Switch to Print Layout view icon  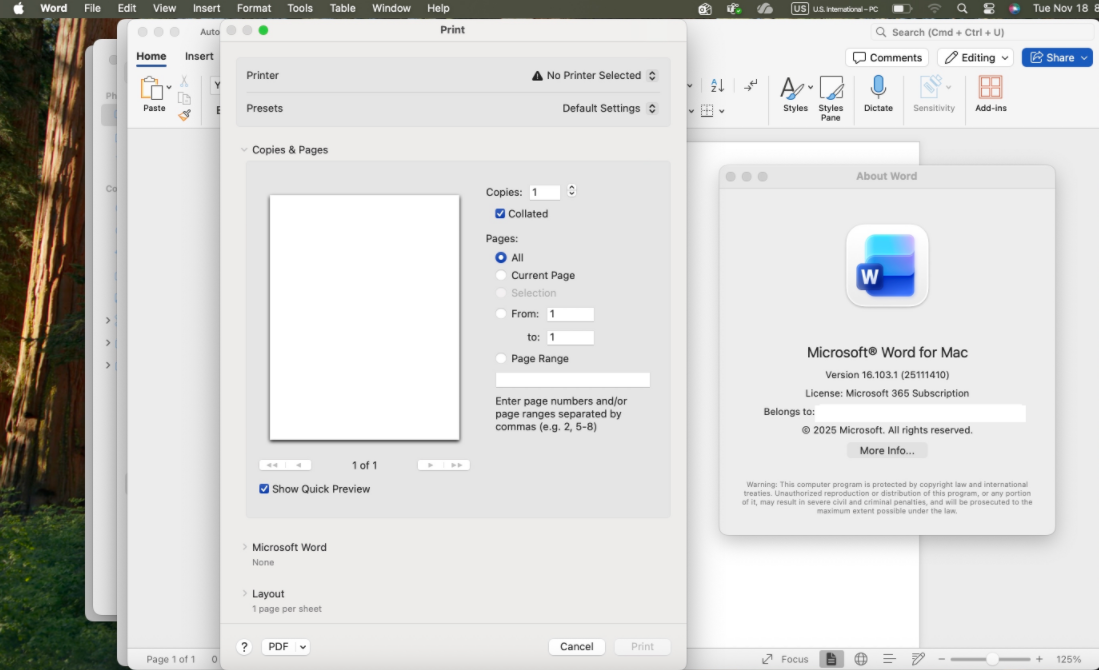[x=831, y=659]
